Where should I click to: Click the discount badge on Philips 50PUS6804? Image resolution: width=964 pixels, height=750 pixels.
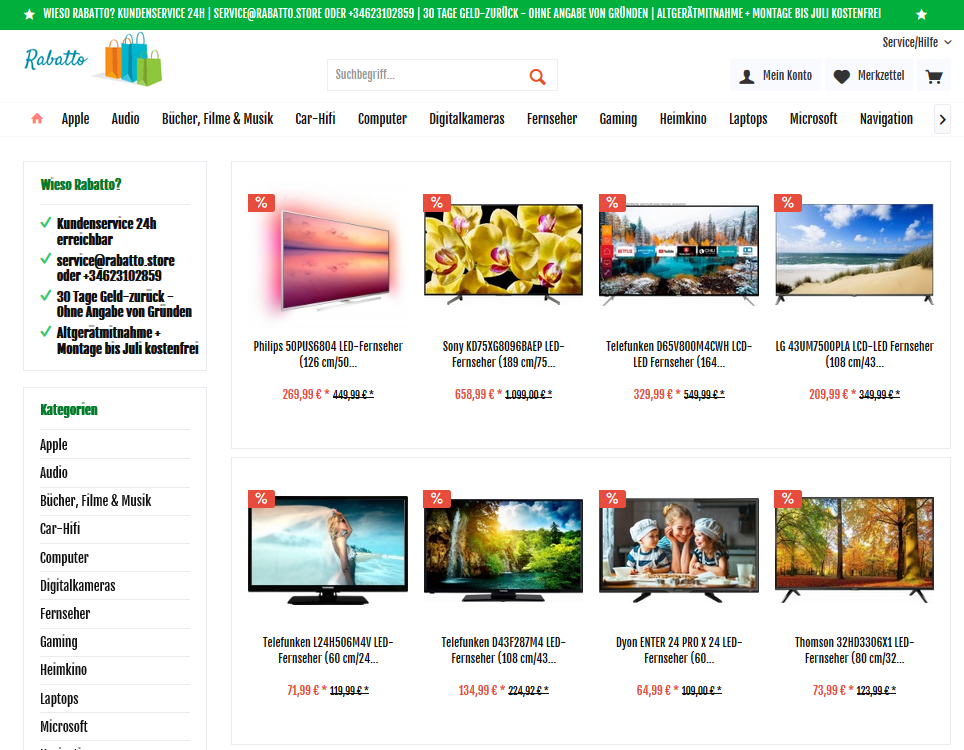tap(261, 203)
